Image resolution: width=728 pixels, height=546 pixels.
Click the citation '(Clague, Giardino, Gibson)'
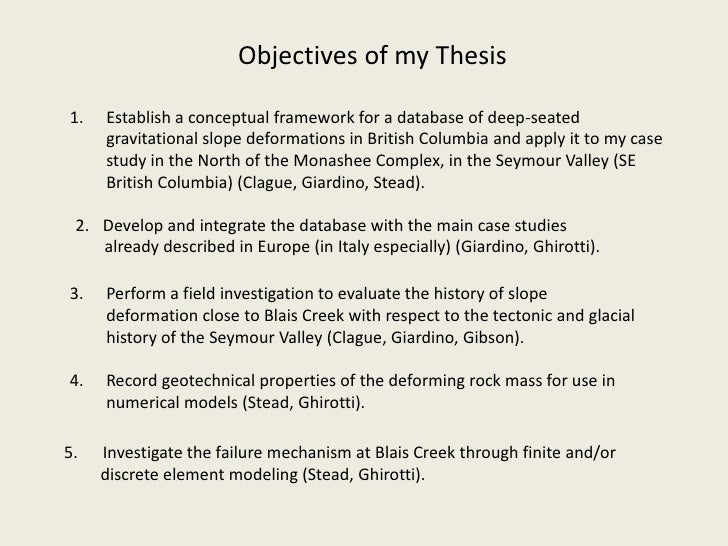(425, 338)
